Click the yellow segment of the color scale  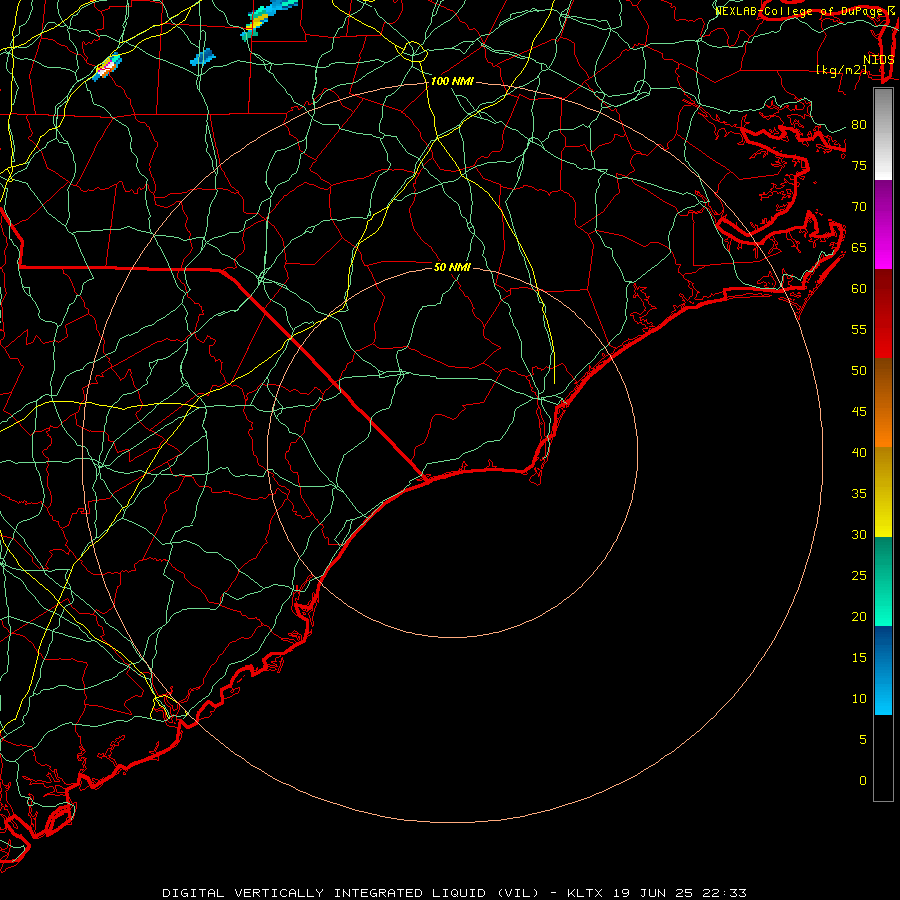click(x=883, y=492)
